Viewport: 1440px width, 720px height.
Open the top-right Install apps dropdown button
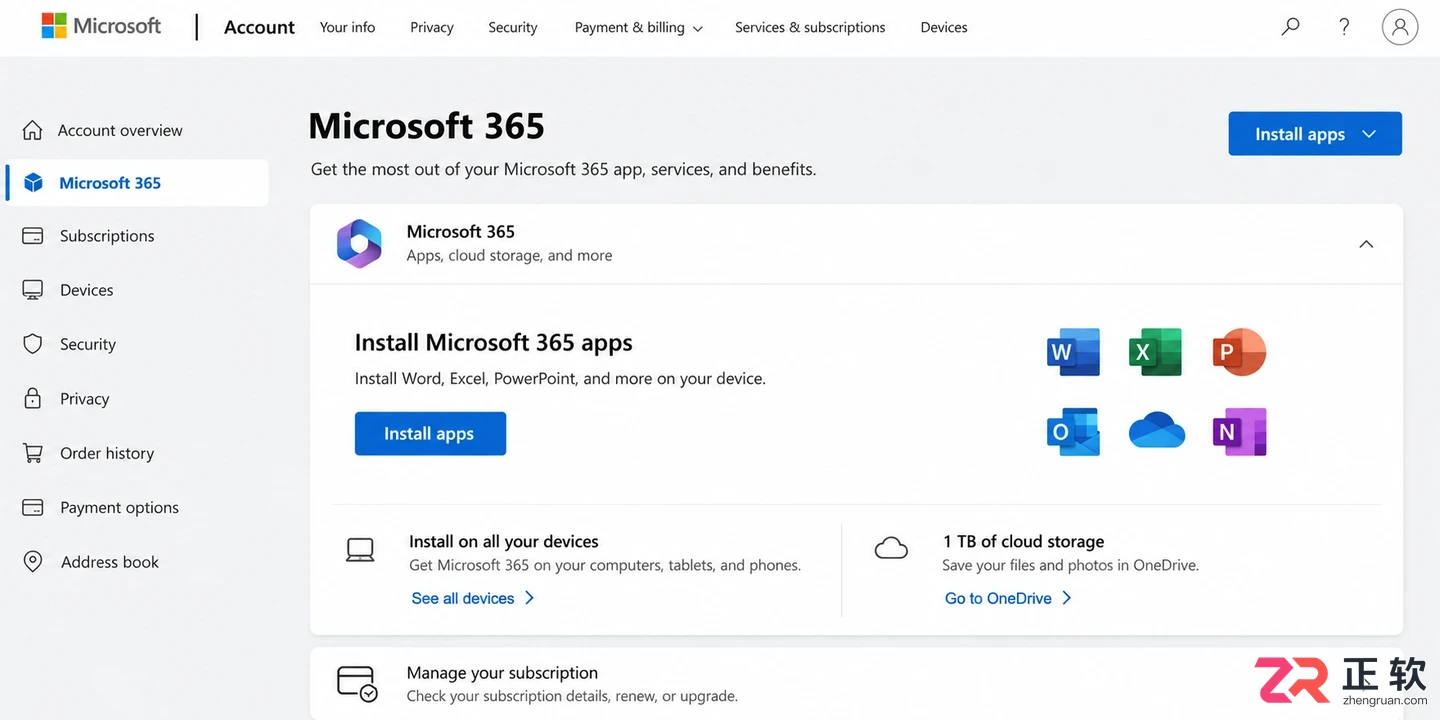coord(1315,134)
